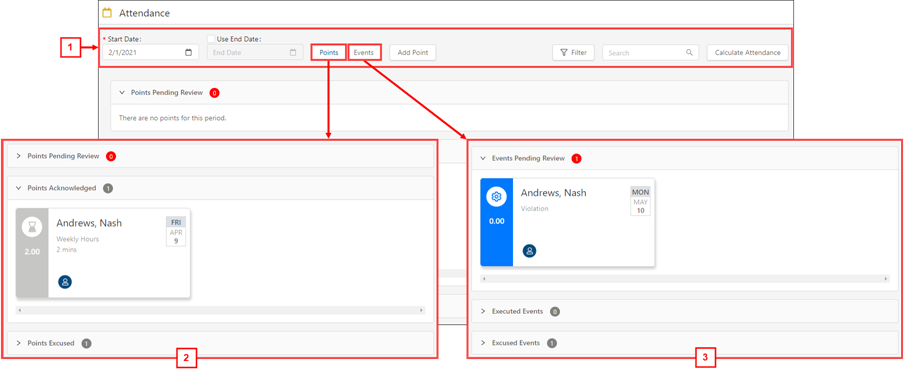
Task: Click the count badge next to Excused Events
Action: pyautogui.click(x=552, y=343)
